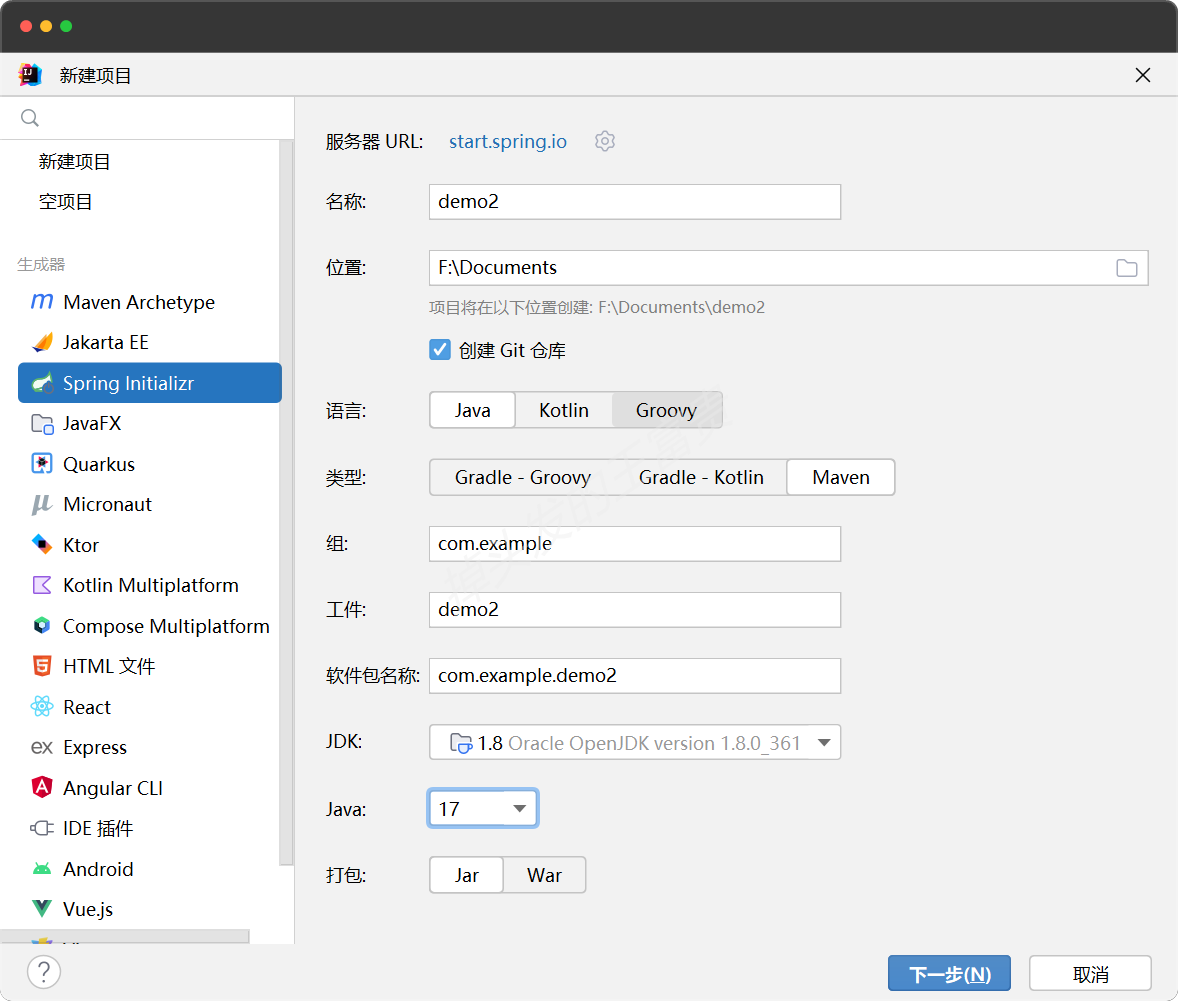The width and height of the screenshot is (1178, 1001).
Task: Select Compose Multiplatform generator entry
Action: [x=150, y=625]
